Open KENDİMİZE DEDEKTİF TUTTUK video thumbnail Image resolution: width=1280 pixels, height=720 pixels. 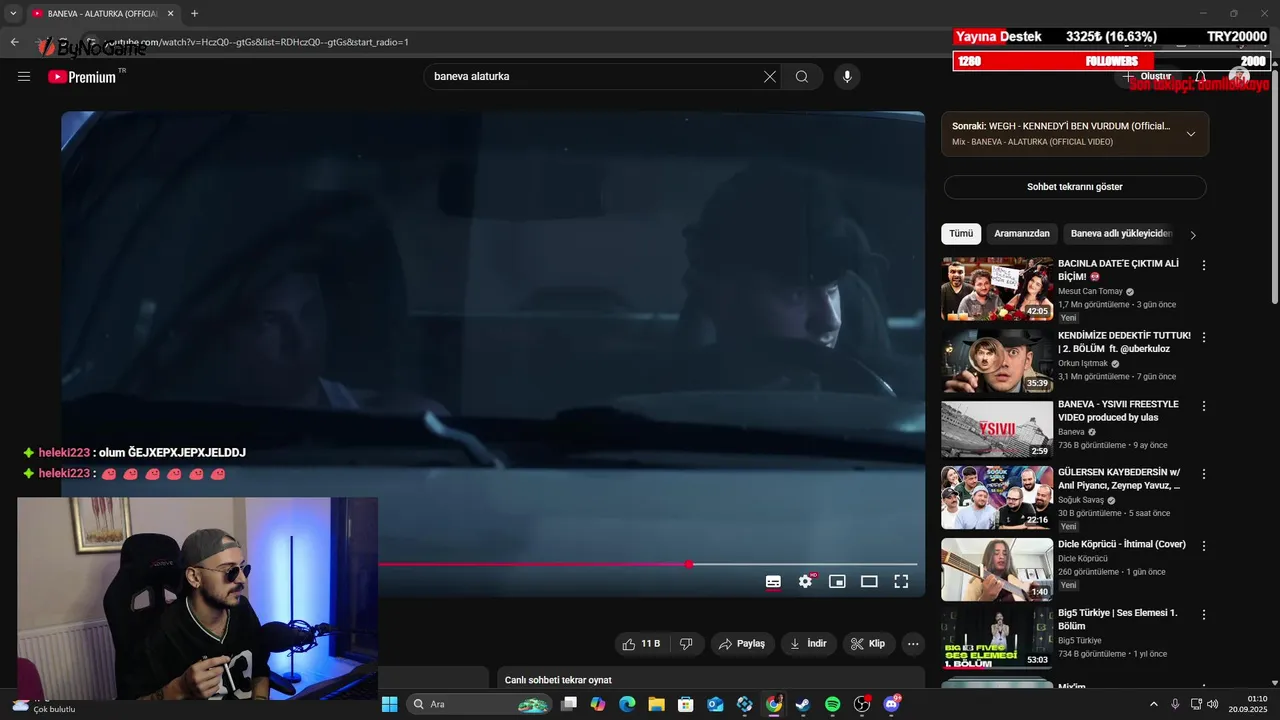[997, 361]
